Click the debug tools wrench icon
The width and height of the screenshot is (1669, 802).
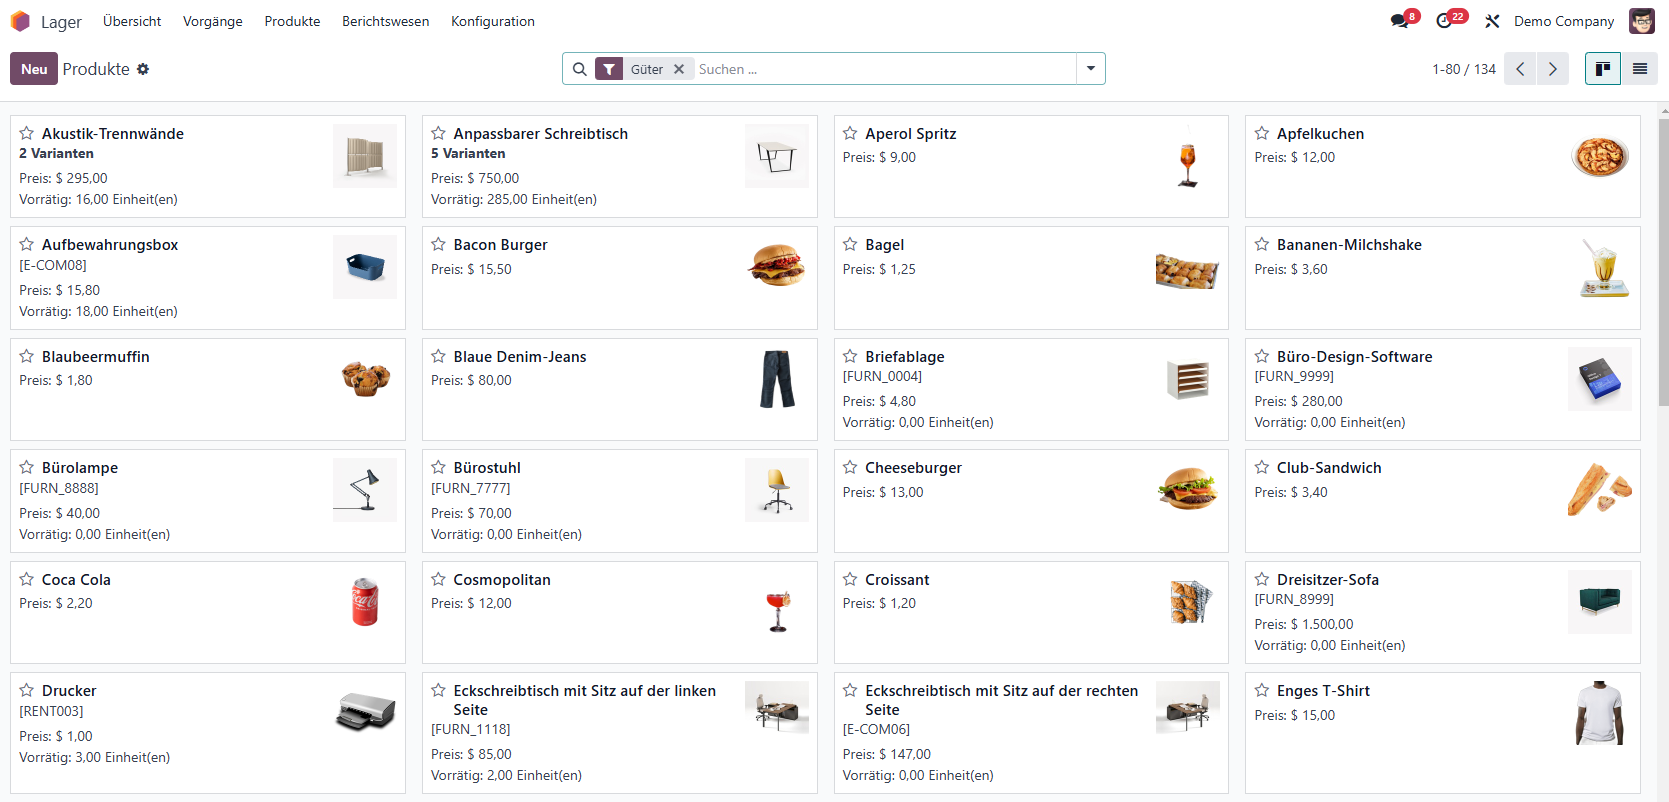[x=1492, y=21]
